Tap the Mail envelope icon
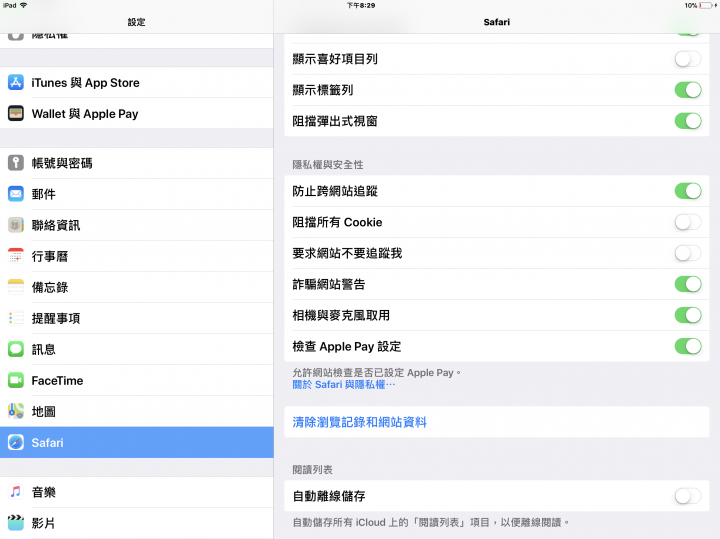 (x=16, y=194)
